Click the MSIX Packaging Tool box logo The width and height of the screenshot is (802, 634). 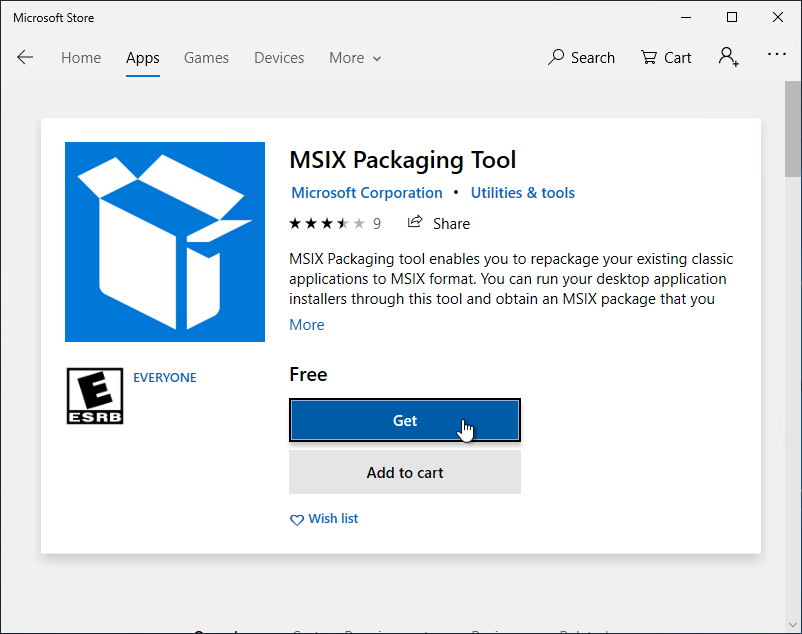[x=165, y=242]
